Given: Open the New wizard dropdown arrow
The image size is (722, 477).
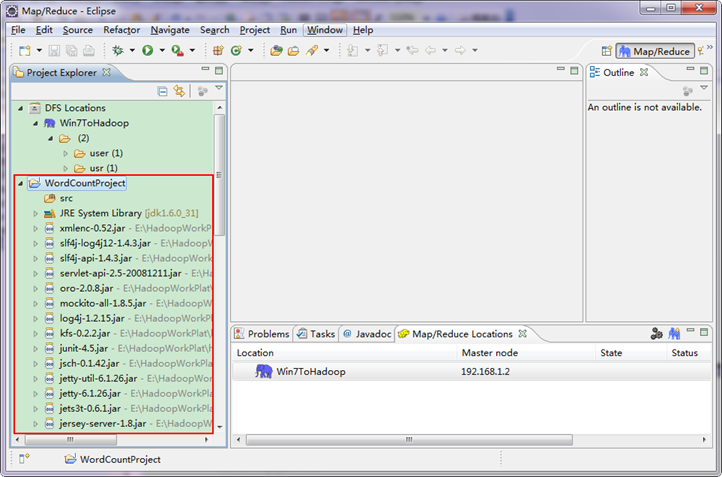Looking at the screenshot, I should (x=39, y=50).
